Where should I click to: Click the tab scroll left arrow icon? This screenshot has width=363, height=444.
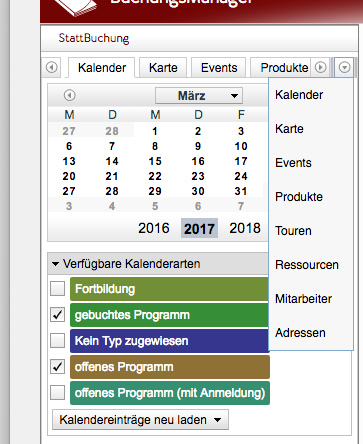[x=52, y=67]
